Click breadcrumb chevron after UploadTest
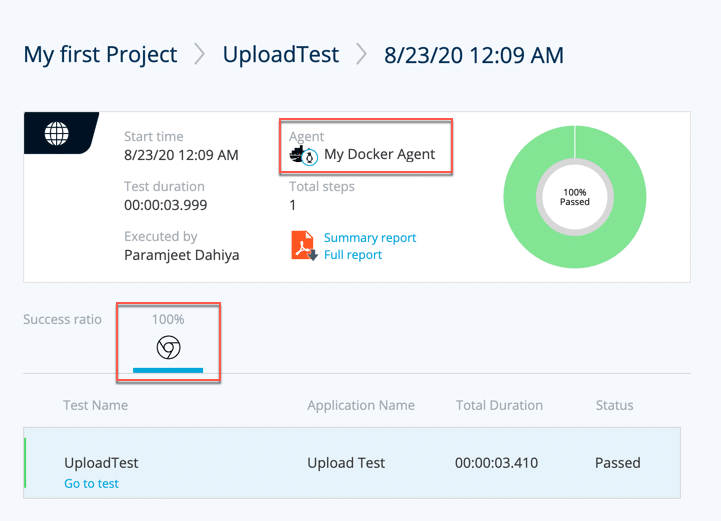721x521 pixels. point(362,54)
